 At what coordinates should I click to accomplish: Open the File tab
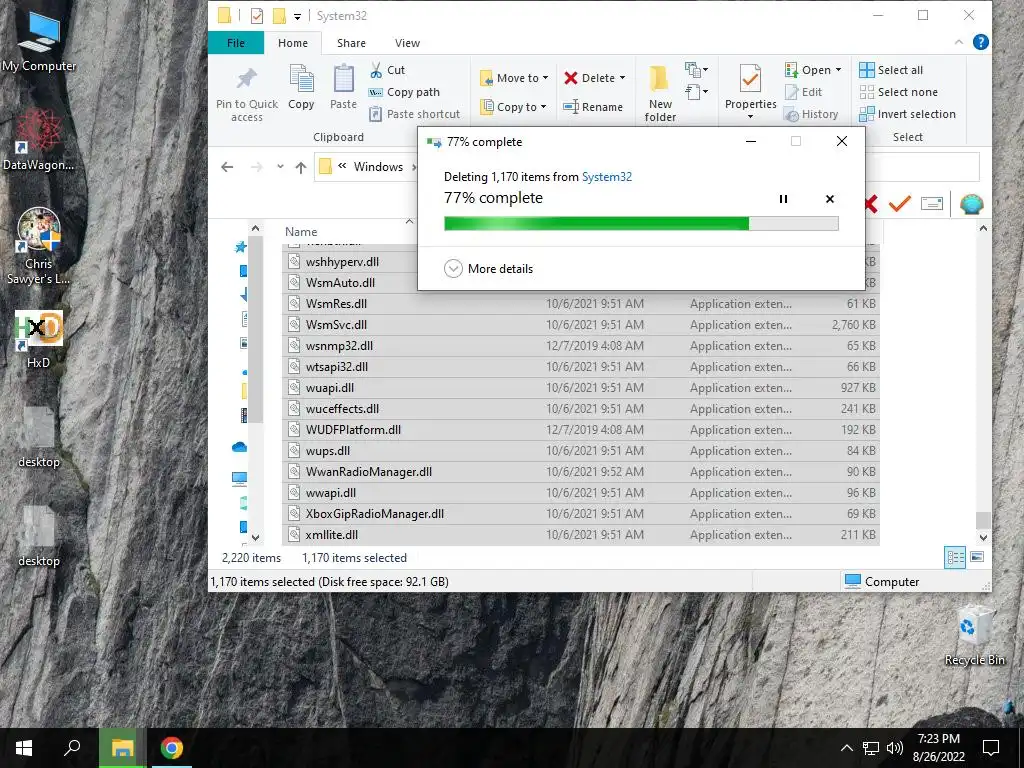pos(236,43)
